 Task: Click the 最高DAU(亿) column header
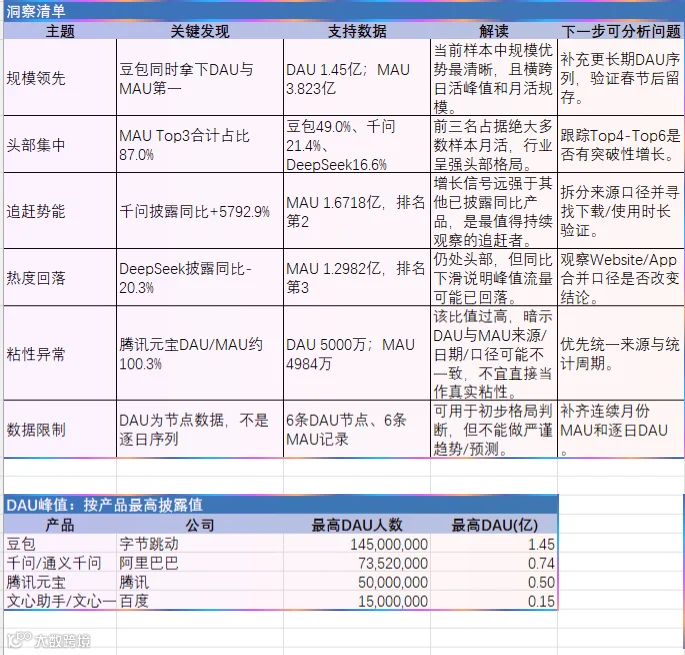(x=494, y=525)
